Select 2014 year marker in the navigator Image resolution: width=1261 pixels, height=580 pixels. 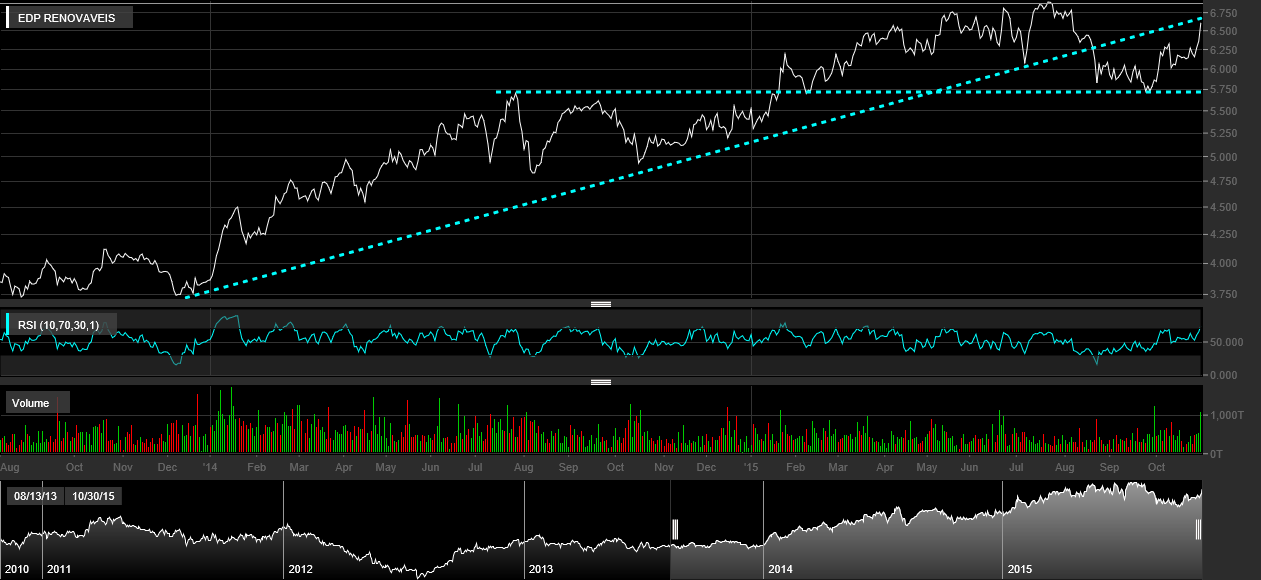(x=780, y=569)
